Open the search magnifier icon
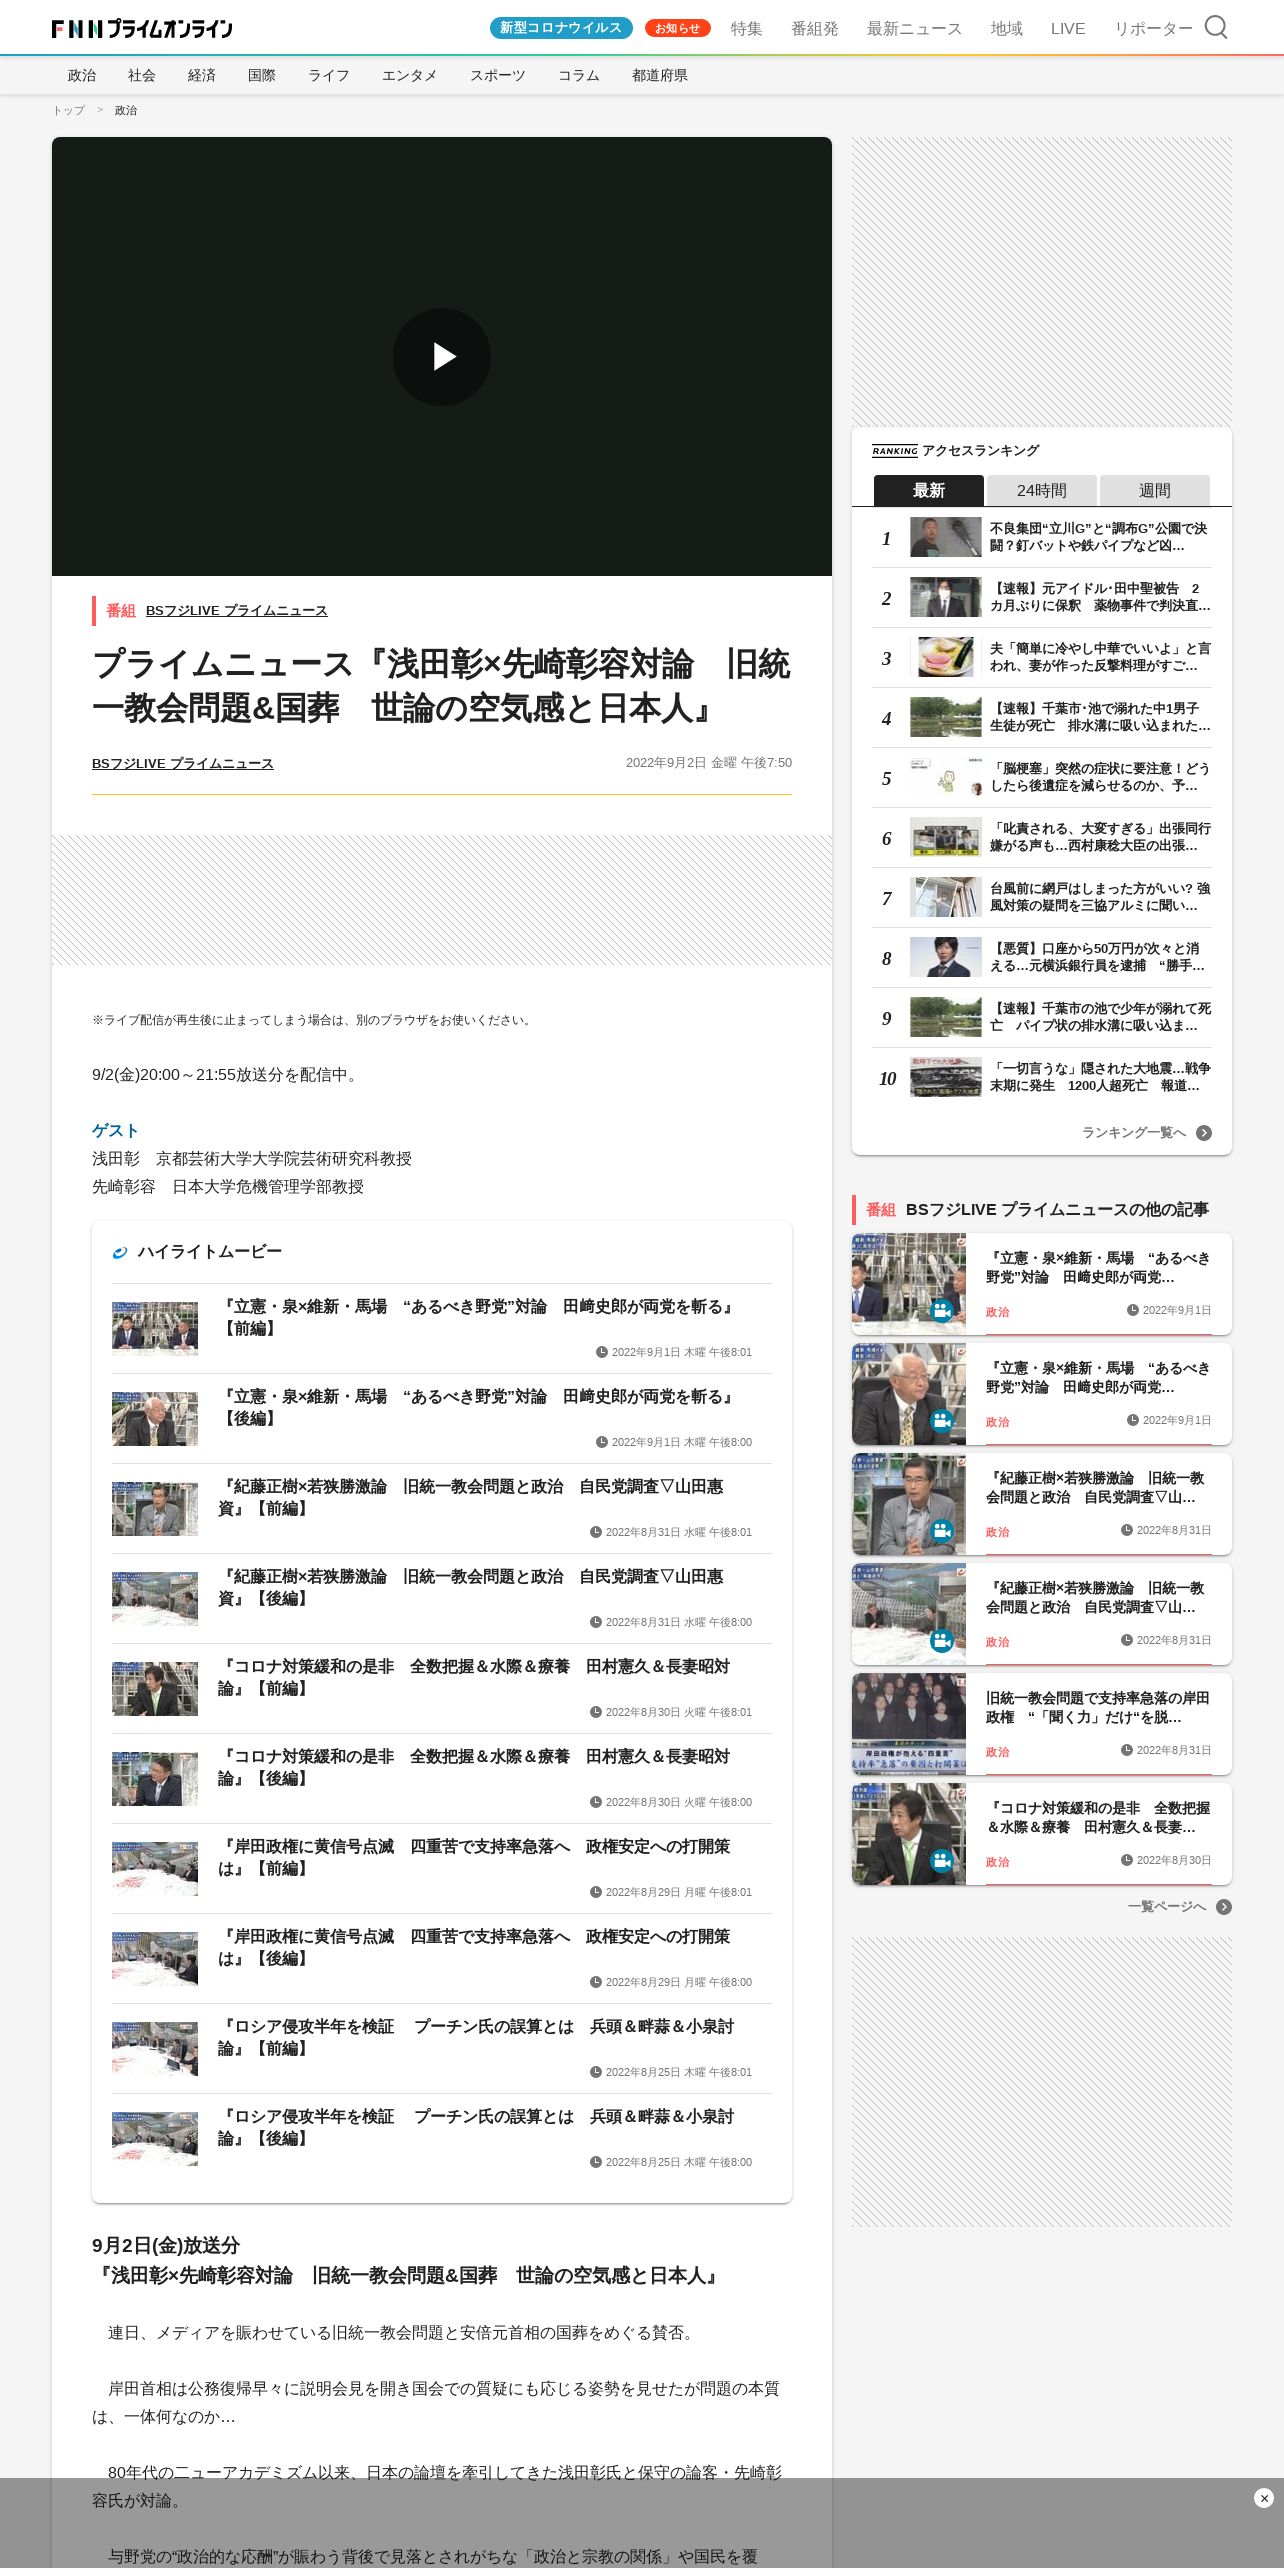The height and width of the screenshot is (2568, 1284). point(1215,27)
